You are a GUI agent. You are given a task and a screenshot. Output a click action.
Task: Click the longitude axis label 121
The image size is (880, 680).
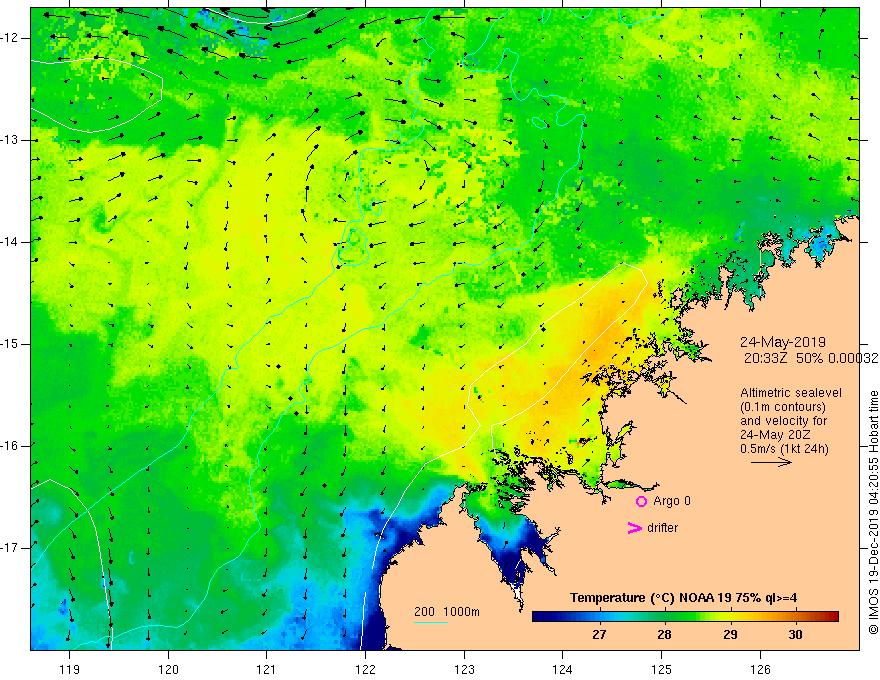[267, 669]
